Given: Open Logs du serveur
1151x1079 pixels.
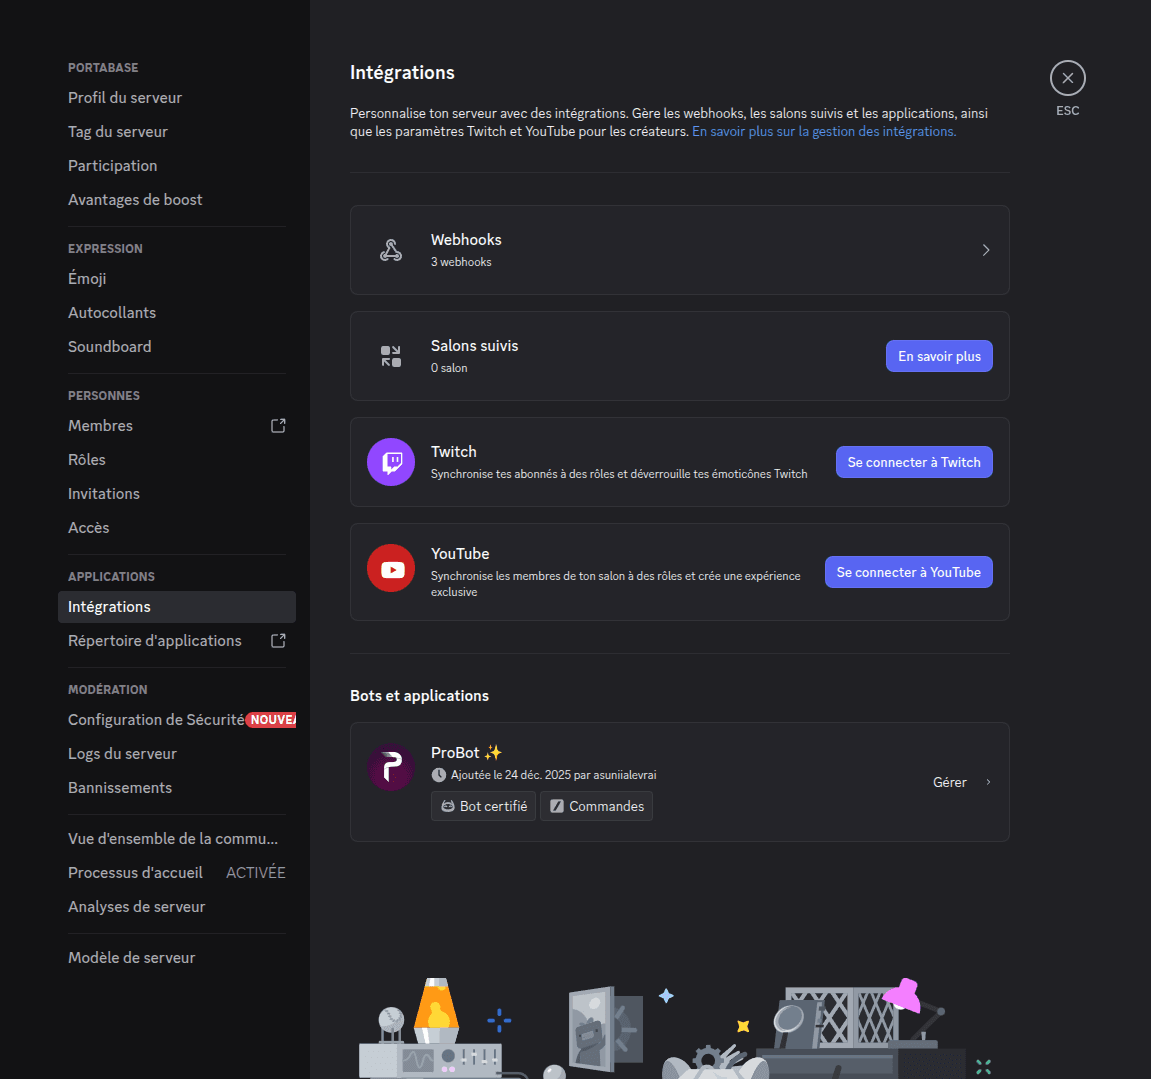Looking at the screenshot, I should click(122, 753).
